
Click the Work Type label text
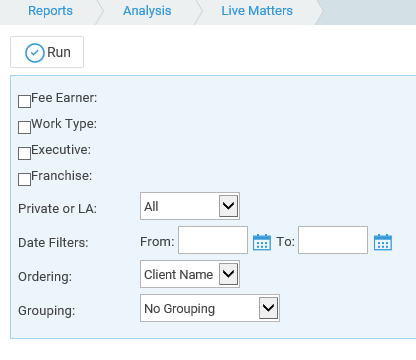64,124
